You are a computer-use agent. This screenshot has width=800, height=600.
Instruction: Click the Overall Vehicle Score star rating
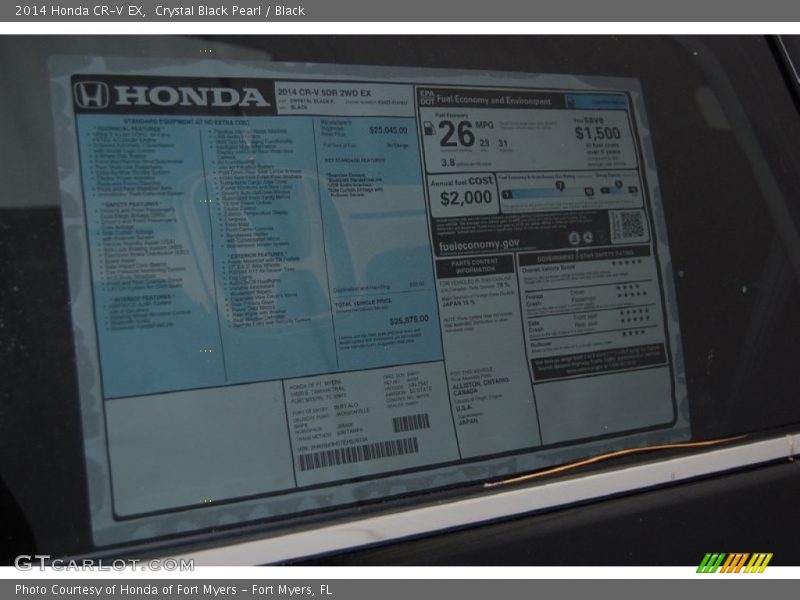627,262
